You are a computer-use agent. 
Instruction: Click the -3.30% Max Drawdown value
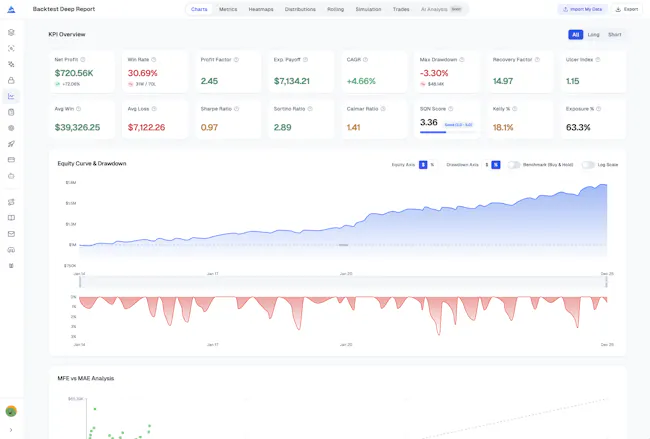(x=434, y=73)
